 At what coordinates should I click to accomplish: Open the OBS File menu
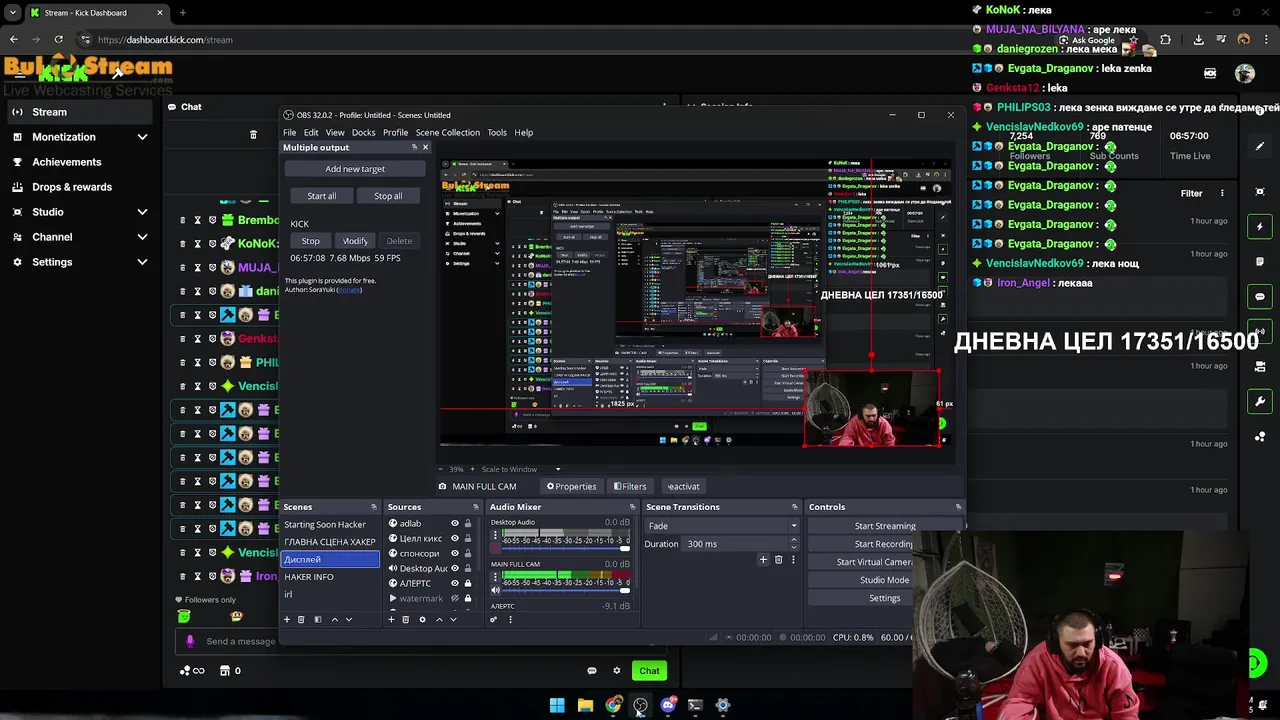289,132
